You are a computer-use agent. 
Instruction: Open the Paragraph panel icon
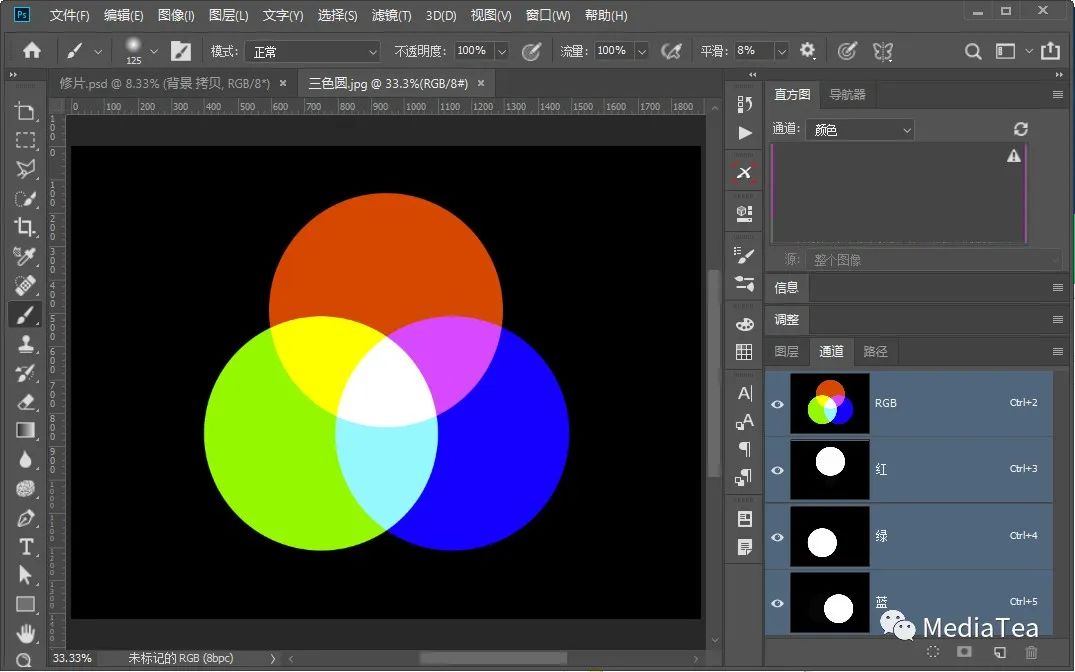[x=744, y=449]
